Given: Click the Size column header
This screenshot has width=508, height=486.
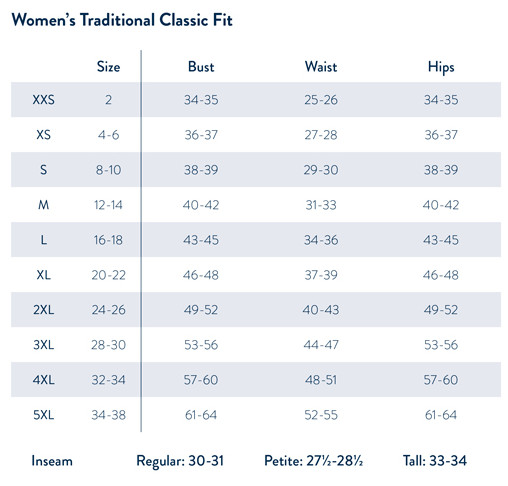Looking at the screenshot, I should [x=108, y=67].
